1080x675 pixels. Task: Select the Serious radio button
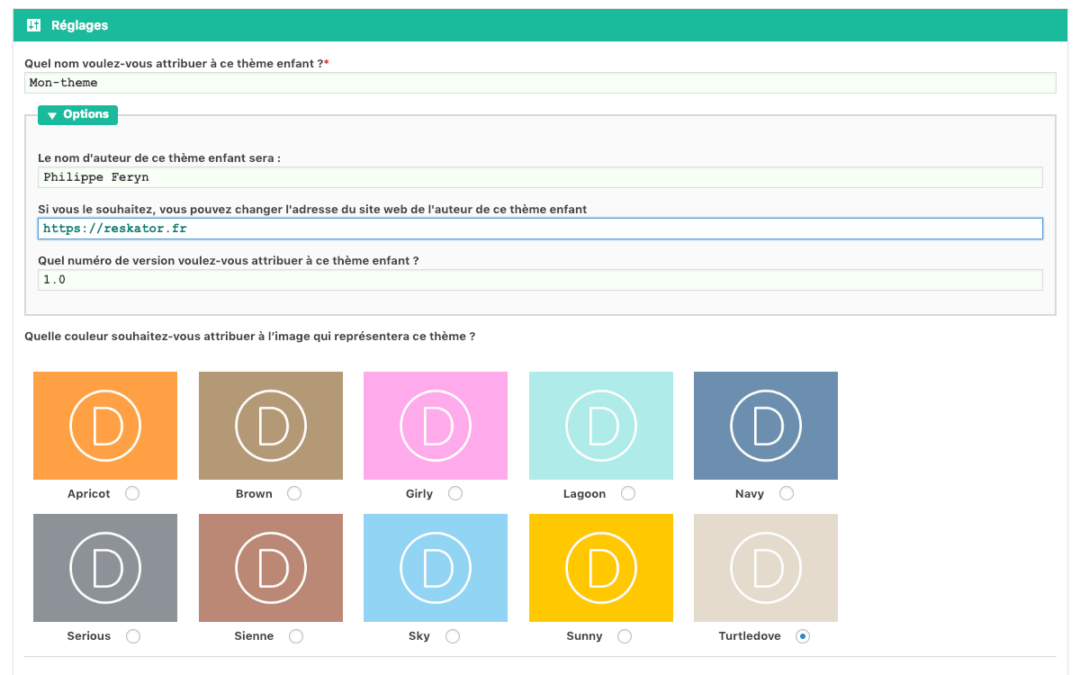click(x=133, y=636)
